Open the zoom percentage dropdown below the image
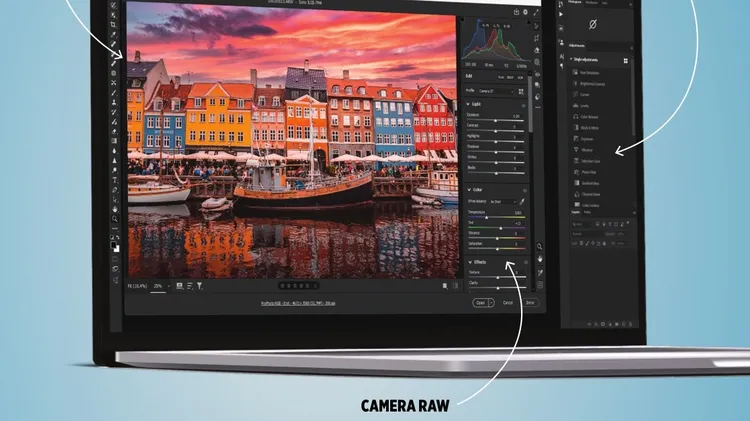The image size is (750, 421). [x=159, y=286]
